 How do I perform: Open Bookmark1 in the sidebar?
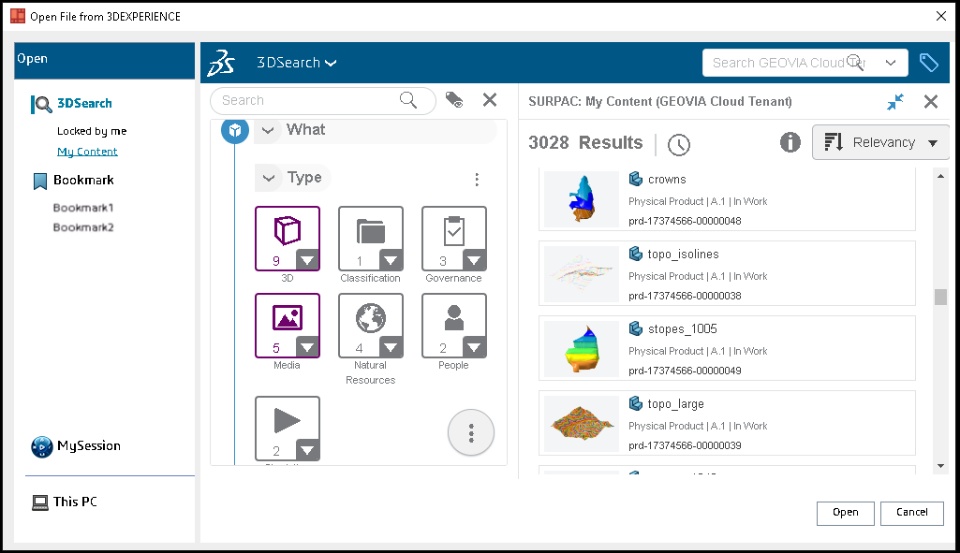pyautogui.click(x=83, y=208)
